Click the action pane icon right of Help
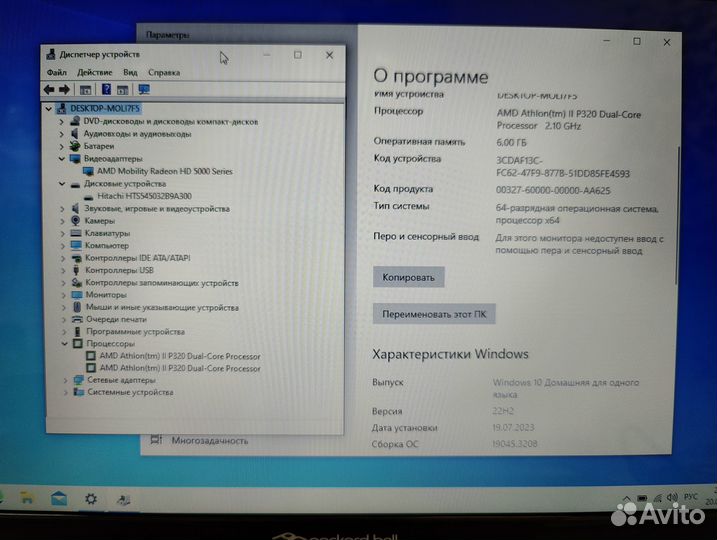 pyautogui.click(x=122, y=90)
